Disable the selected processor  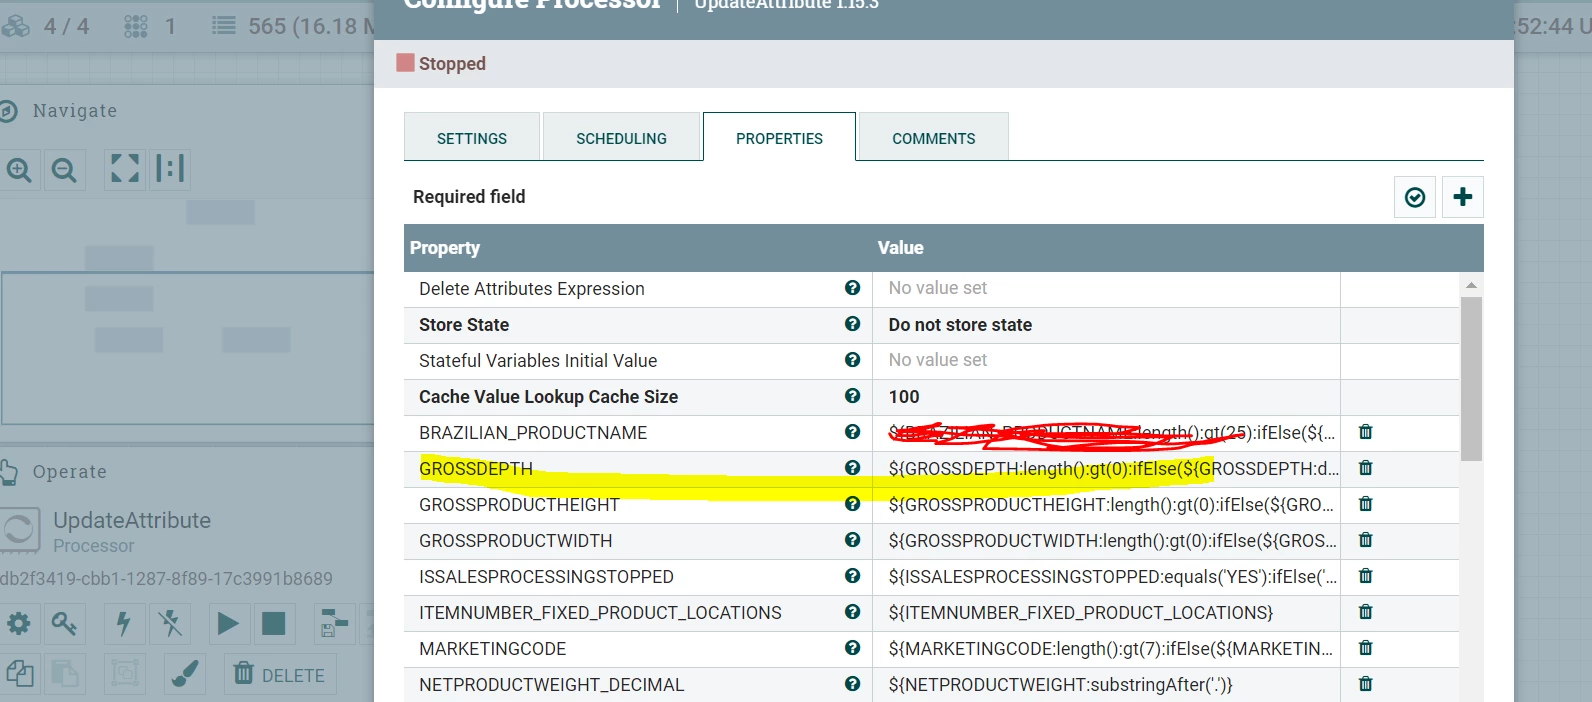170,624
